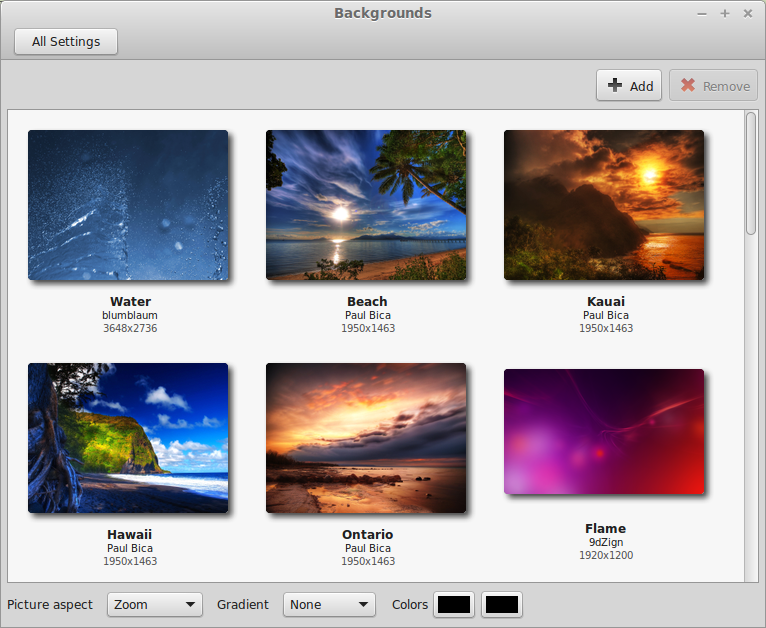
Task: Click the Add background button
Action: (x=629, y=86)
